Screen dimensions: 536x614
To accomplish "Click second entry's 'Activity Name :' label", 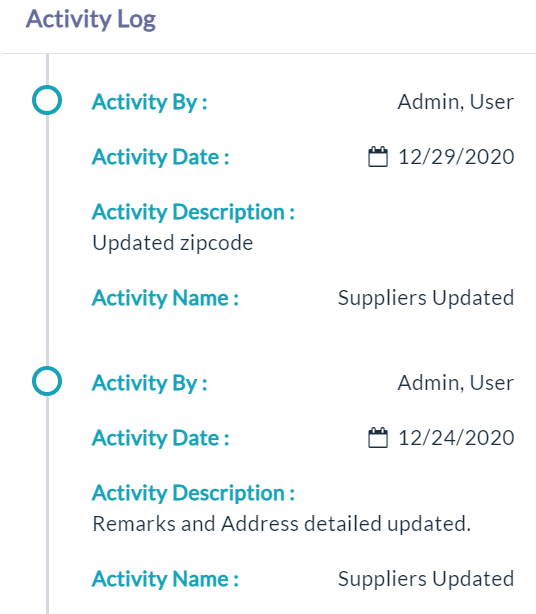I will pos(165,579).
